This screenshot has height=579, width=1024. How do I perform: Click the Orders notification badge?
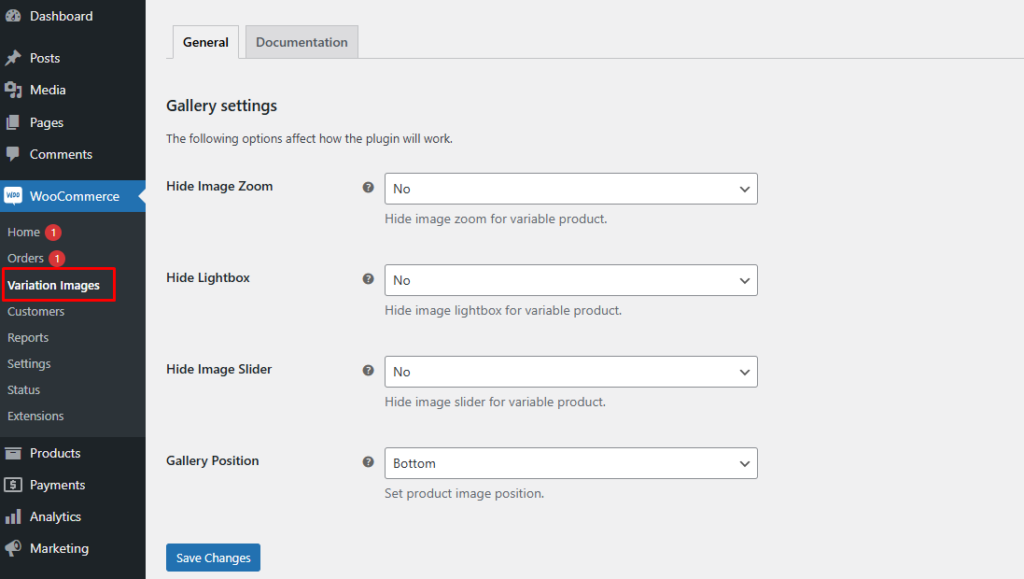(x=57, y=258)
